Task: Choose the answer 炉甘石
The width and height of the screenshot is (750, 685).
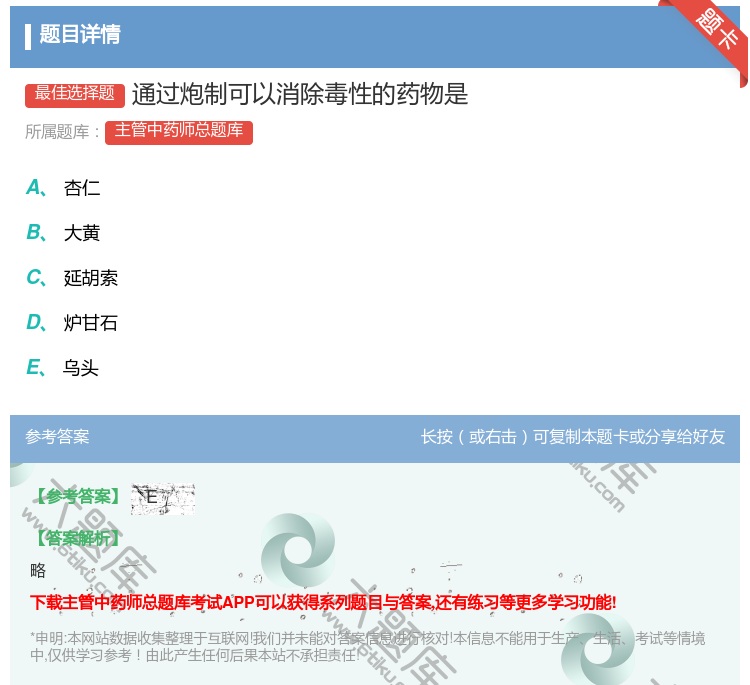Action: pyautogui.click(x=90, y=323)
